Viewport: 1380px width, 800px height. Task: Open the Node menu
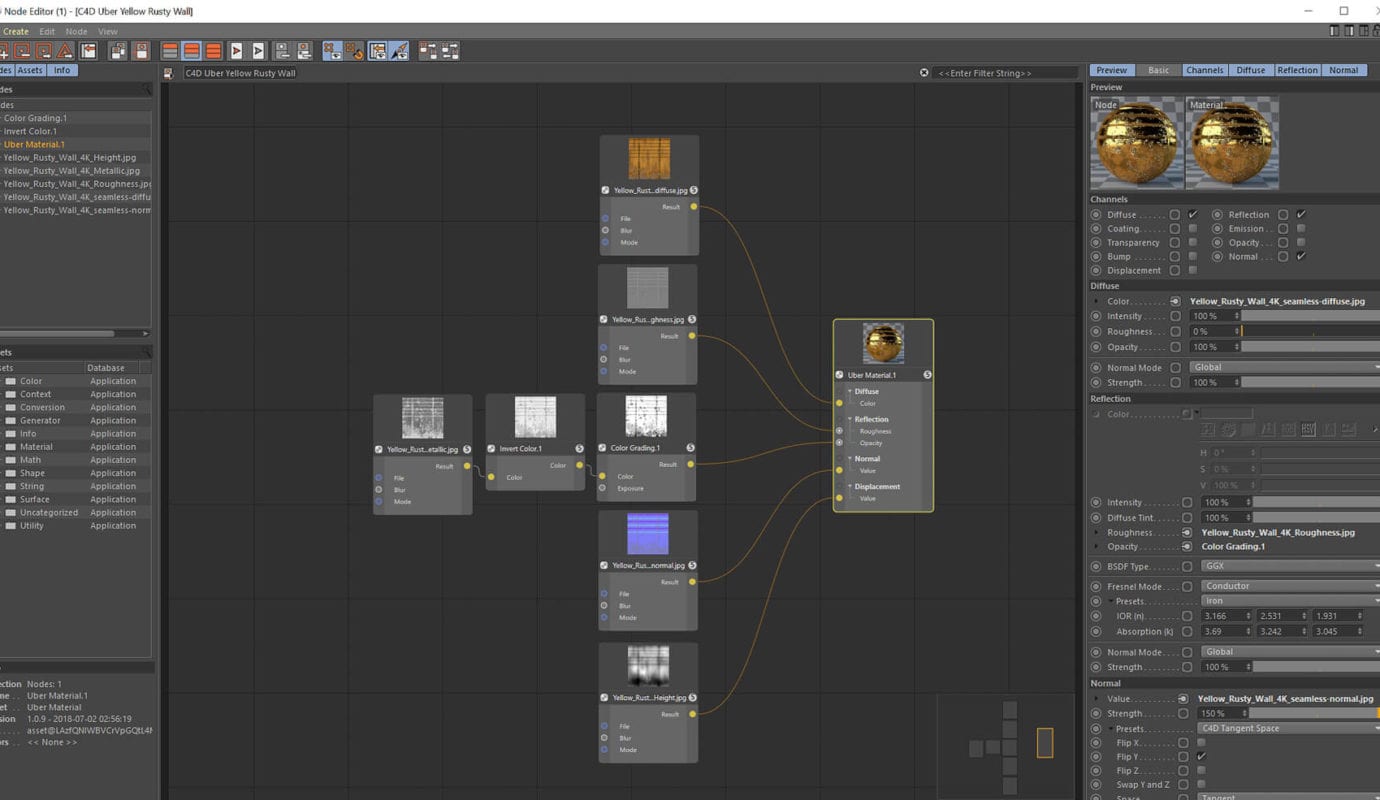[x=76, y=31]
